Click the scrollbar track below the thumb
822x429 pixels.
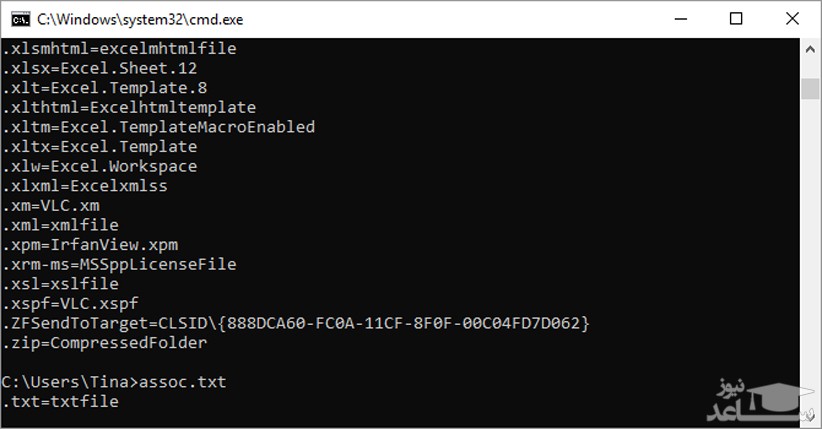click(810, 250)
